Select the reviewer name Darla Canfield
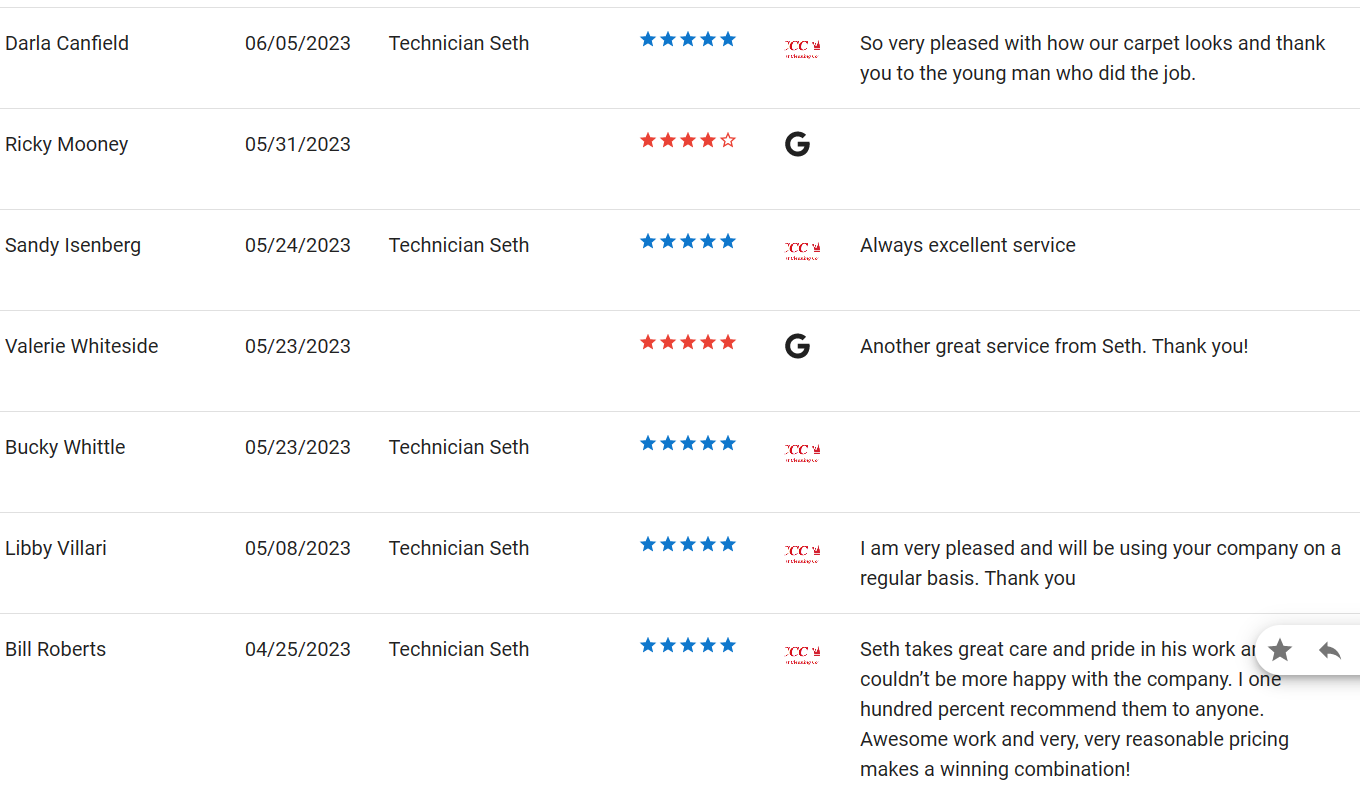Image resolution: width=1360 pixels, height=796 pixels. pos(67,43)
